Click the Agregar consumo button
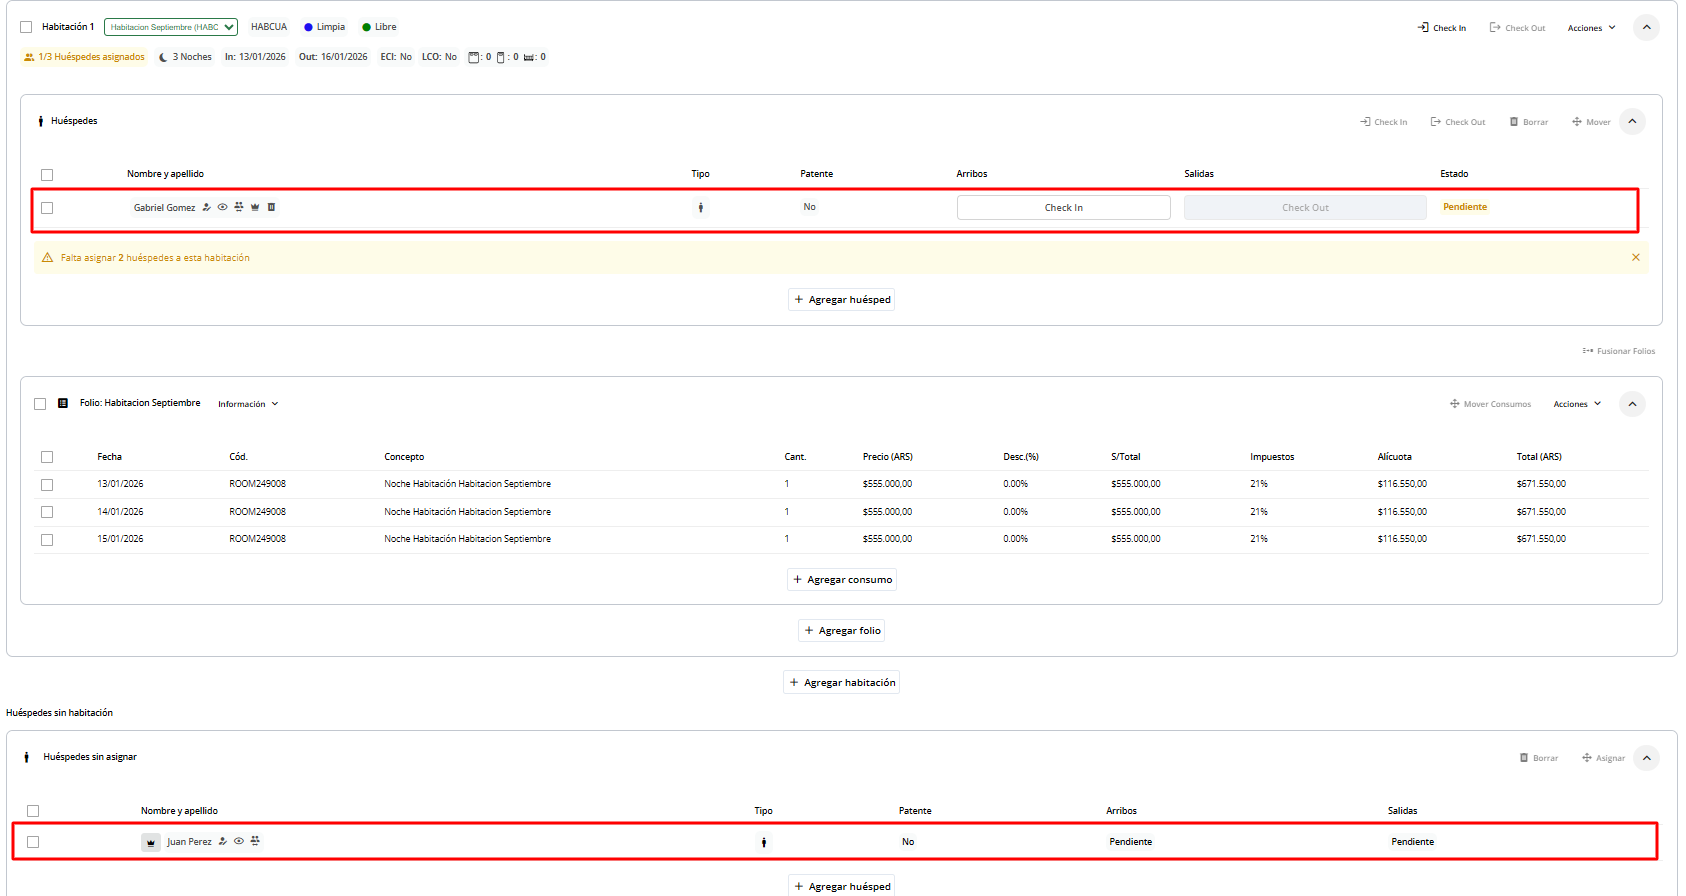Screen dimensions: 1686x896 click(x=842, y=580)
